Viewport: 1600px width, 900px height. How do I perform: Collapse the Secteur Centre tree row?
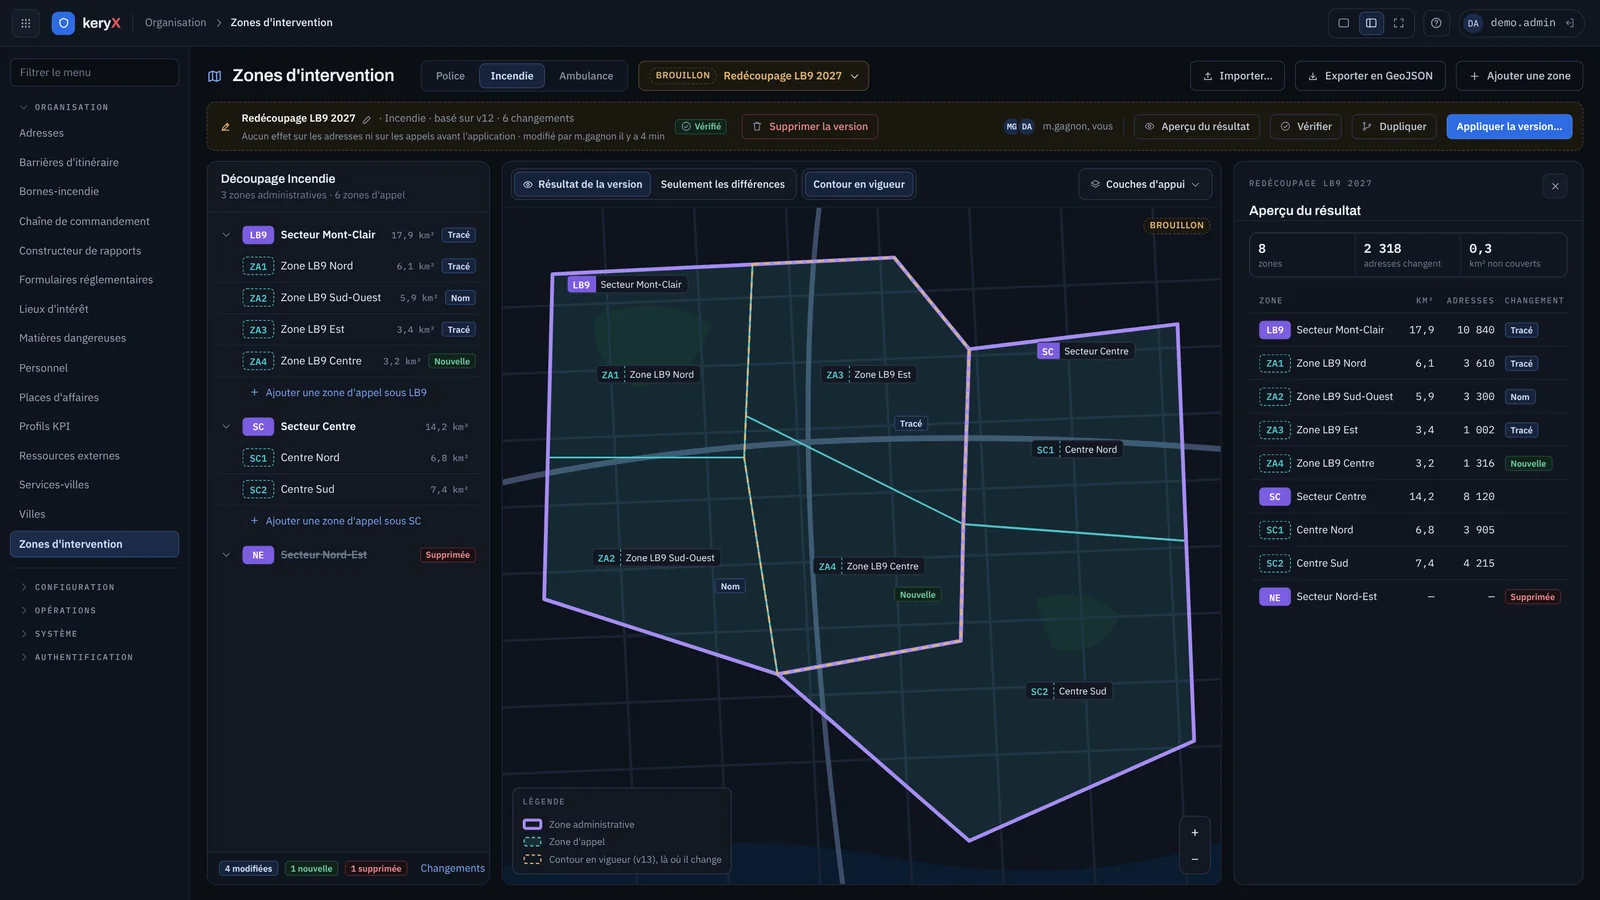point(226,427)
